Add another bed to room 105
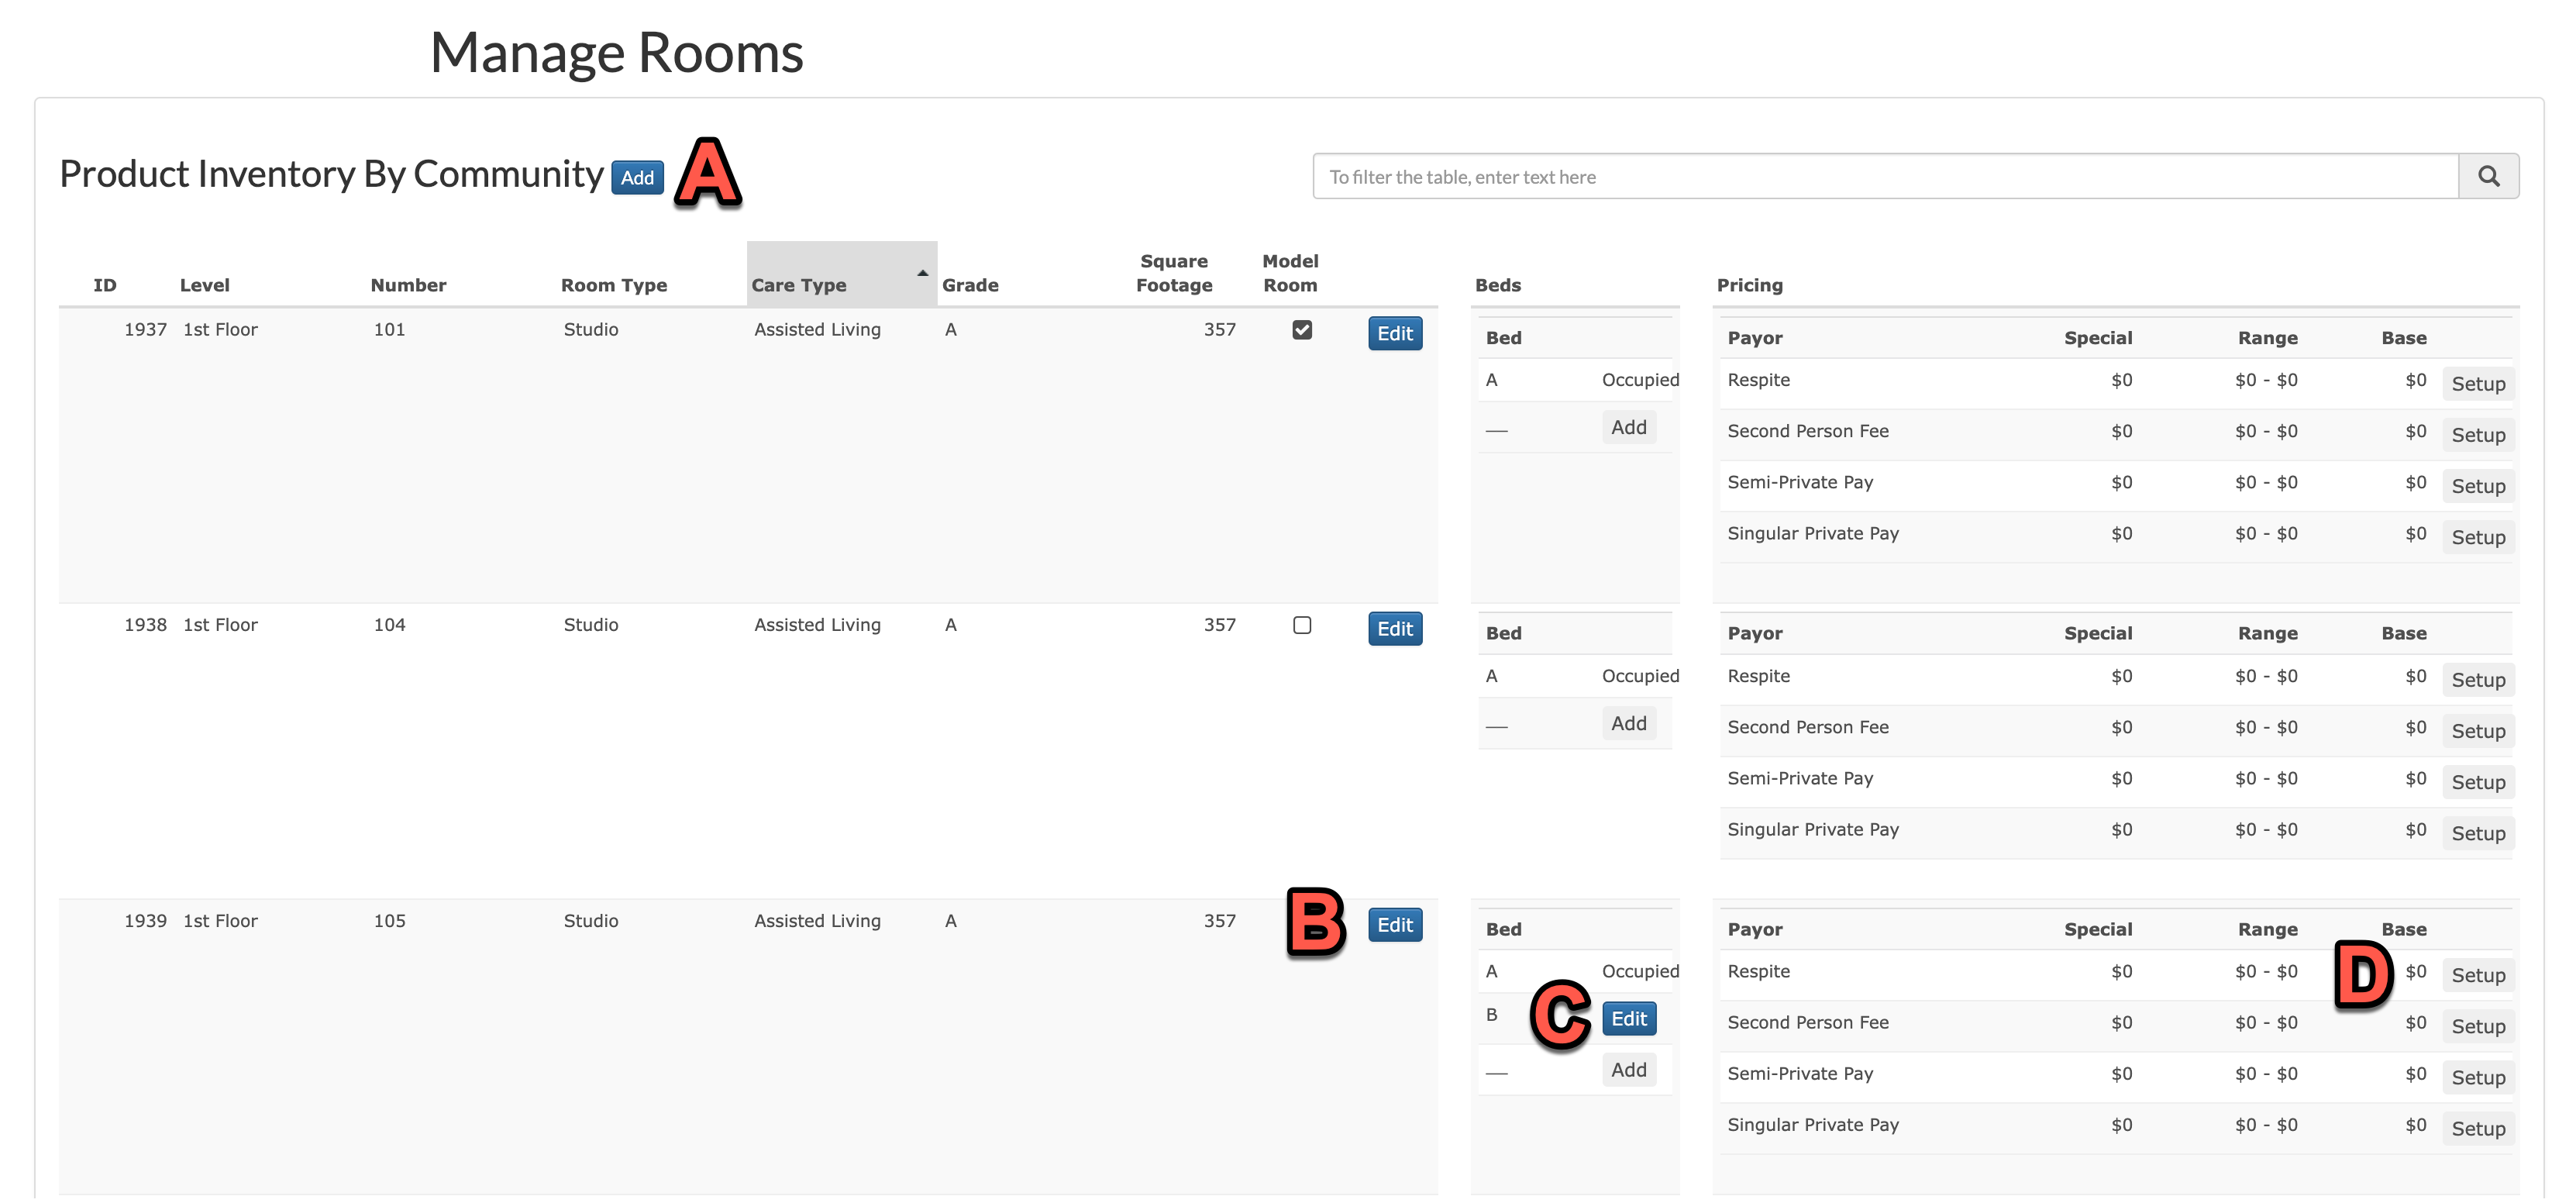 tap(1628, 1070)
